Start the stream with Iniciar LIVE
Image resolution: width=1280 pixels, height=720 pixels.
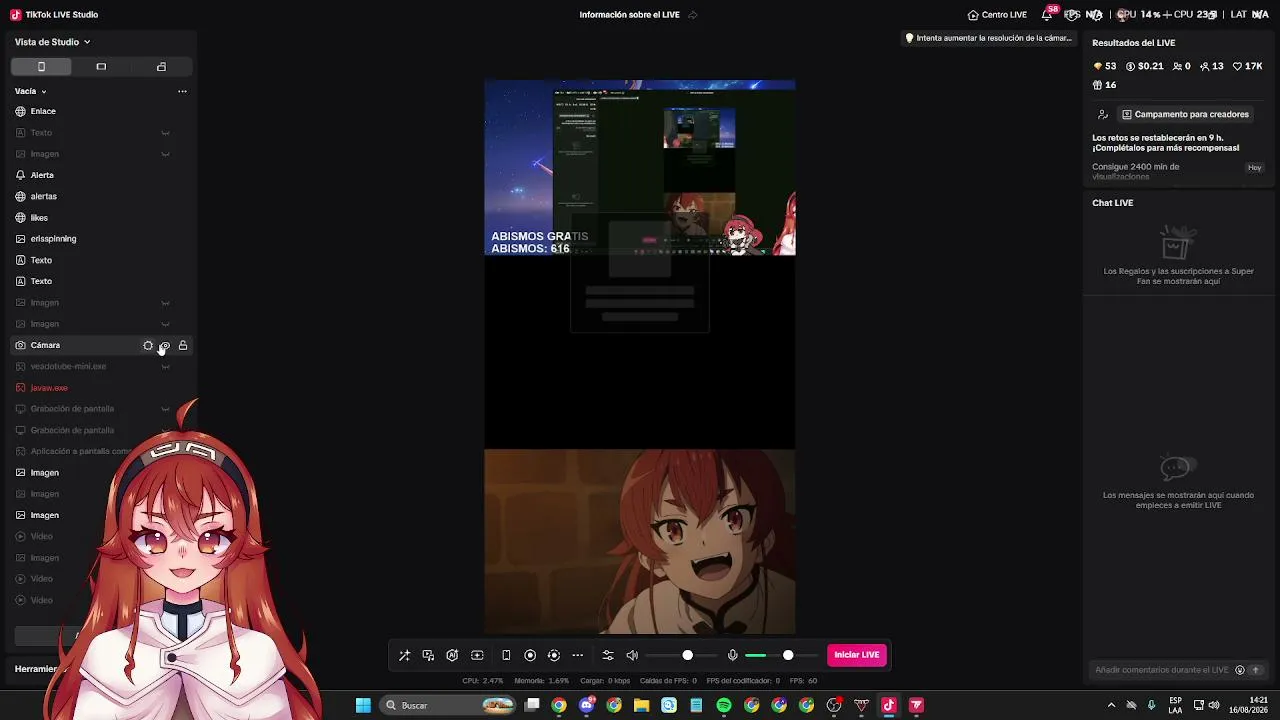pos(857,655)
